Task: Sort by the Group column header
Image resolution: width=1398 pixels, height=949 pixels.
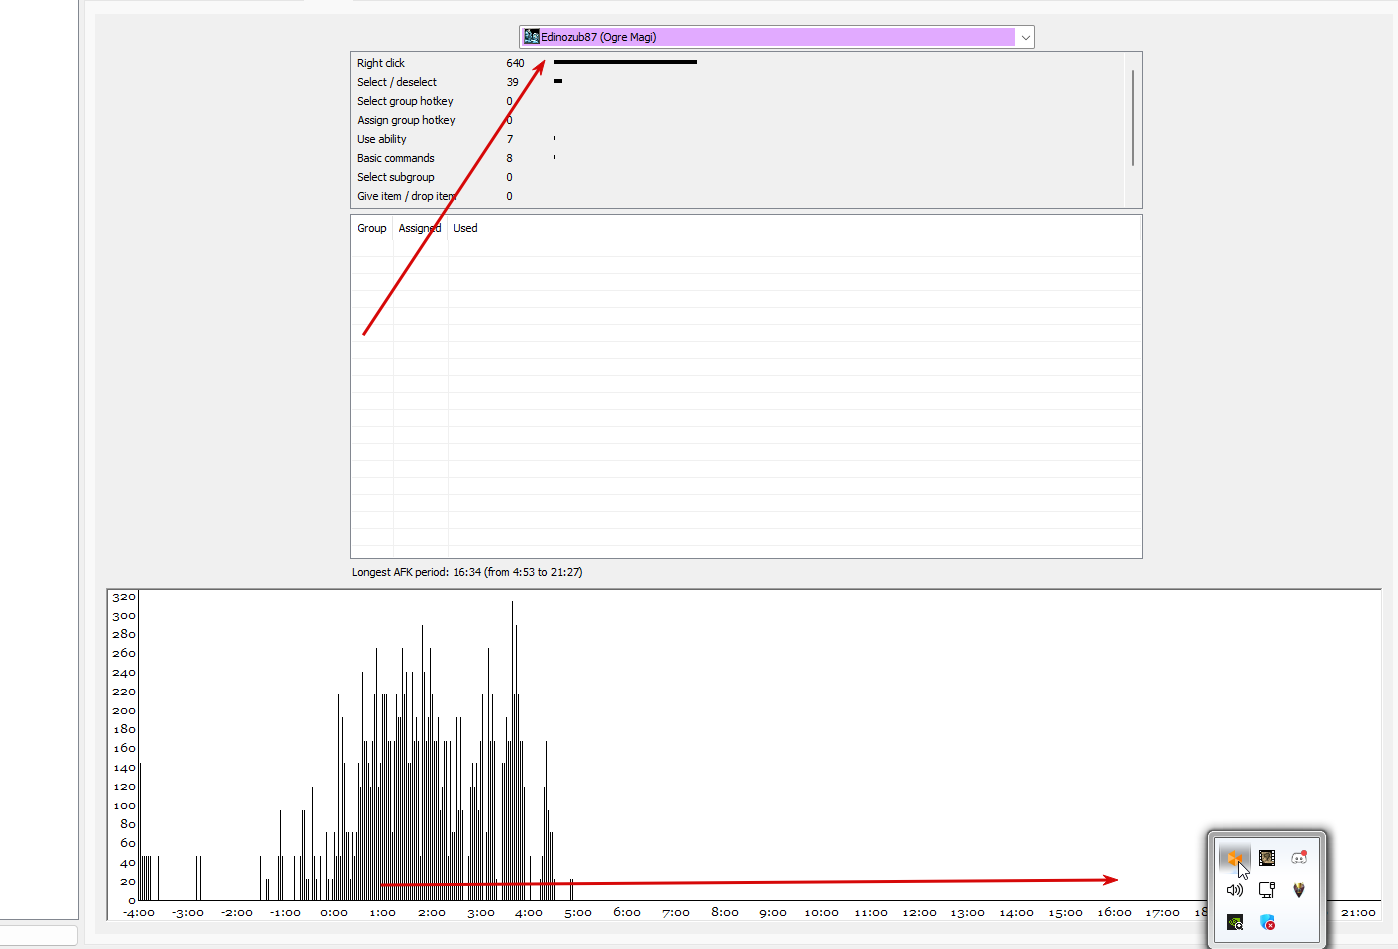Action: coord(372,228)
